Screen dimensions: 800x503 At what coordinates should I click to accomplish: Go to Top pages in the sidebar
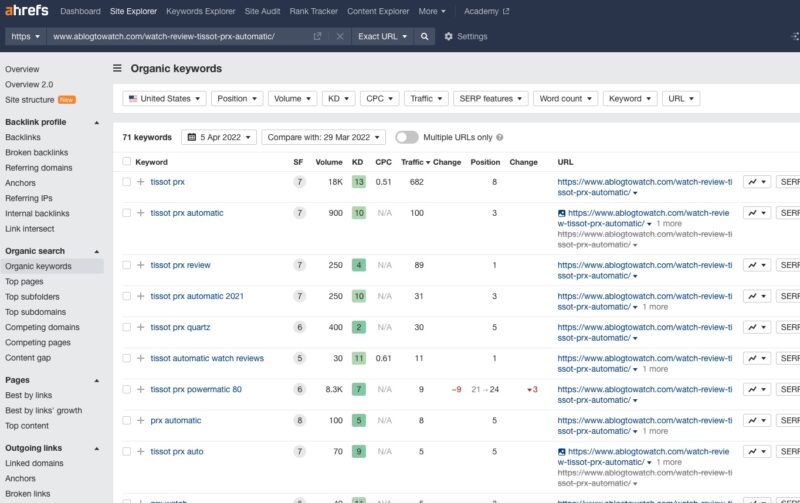pos(24,282)
